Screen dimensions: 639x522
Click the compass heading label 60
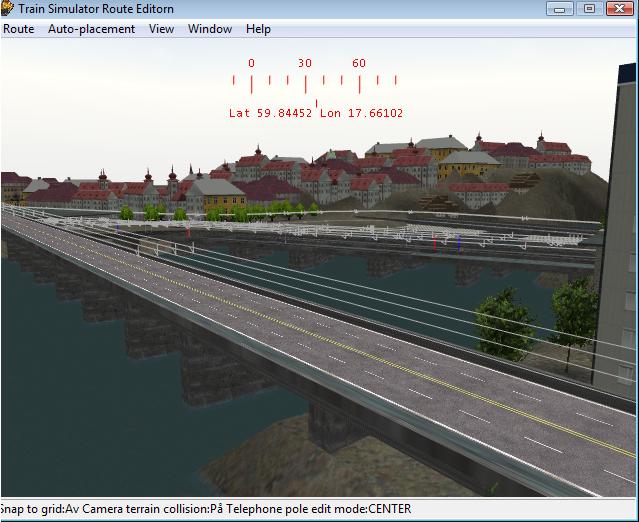point(359,63)
